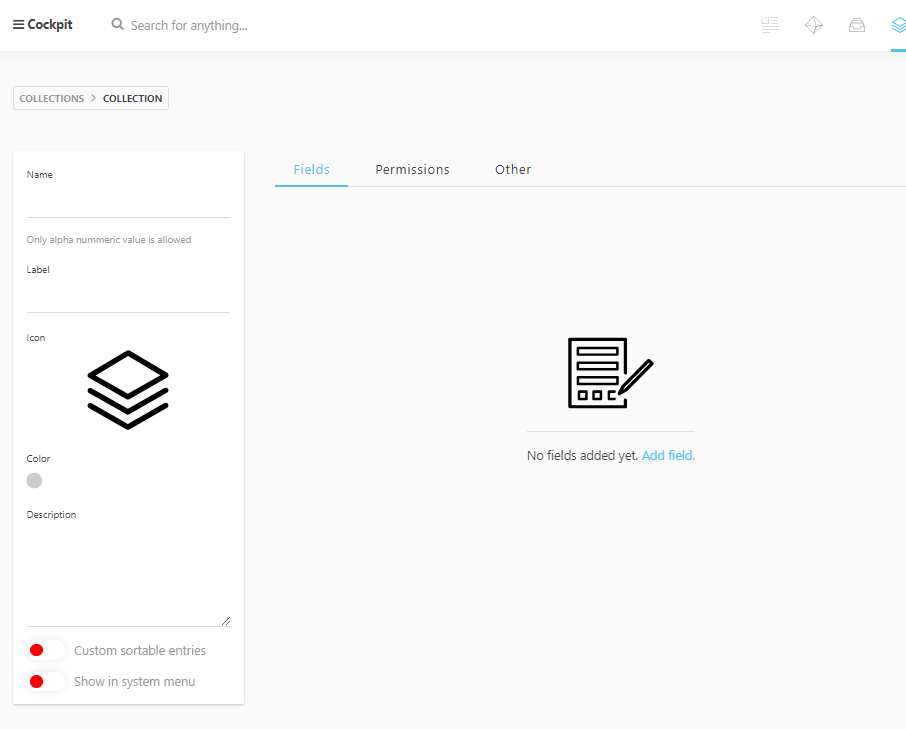Select the Fields tab
This screenshot has width=906, height=729.
(311, 170)
